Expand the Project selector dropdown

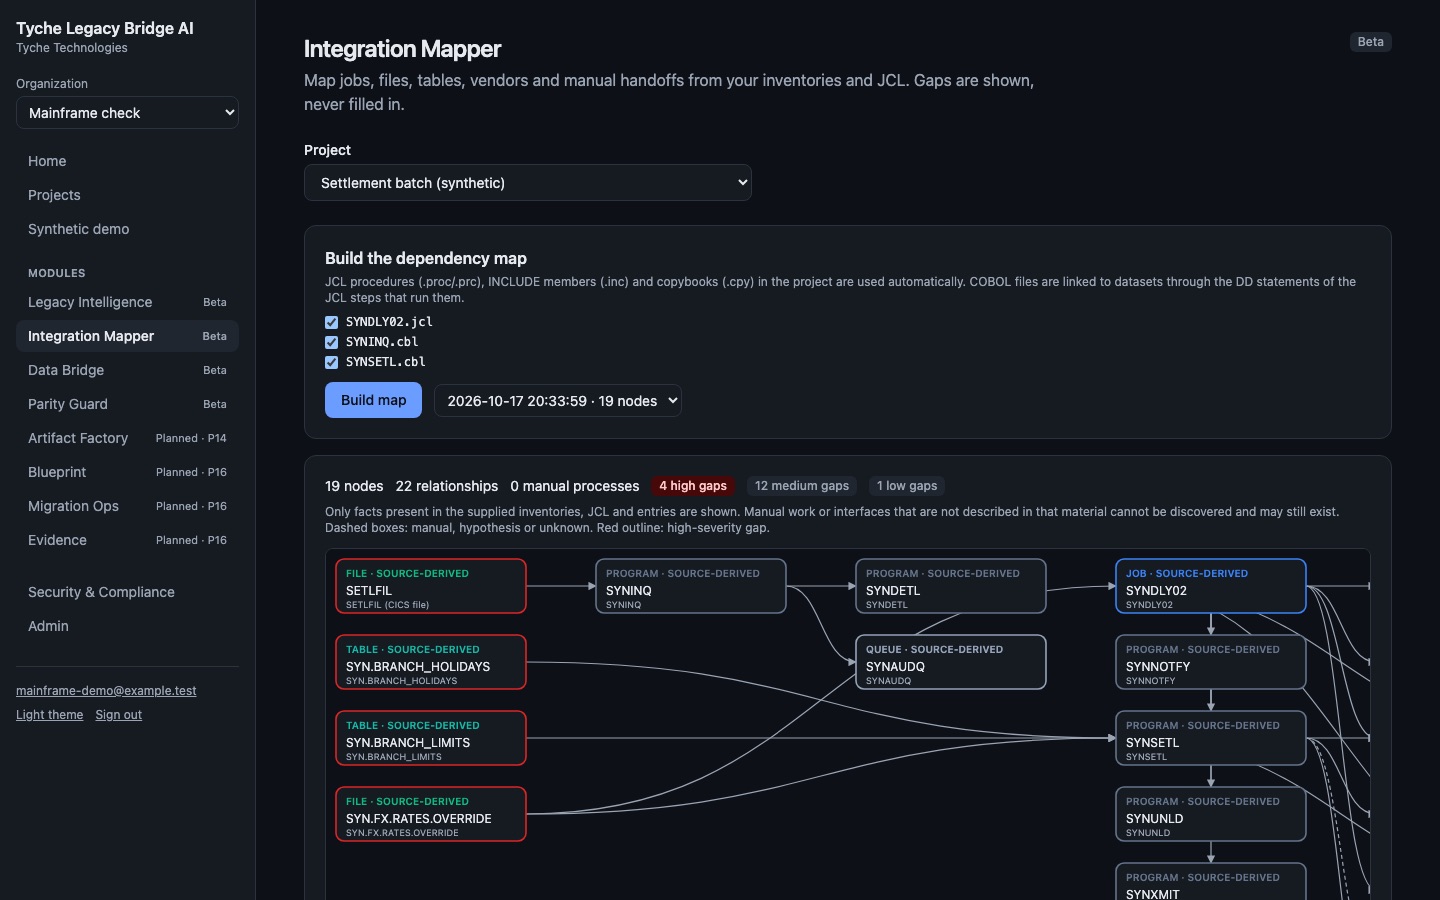pos(527,183)
